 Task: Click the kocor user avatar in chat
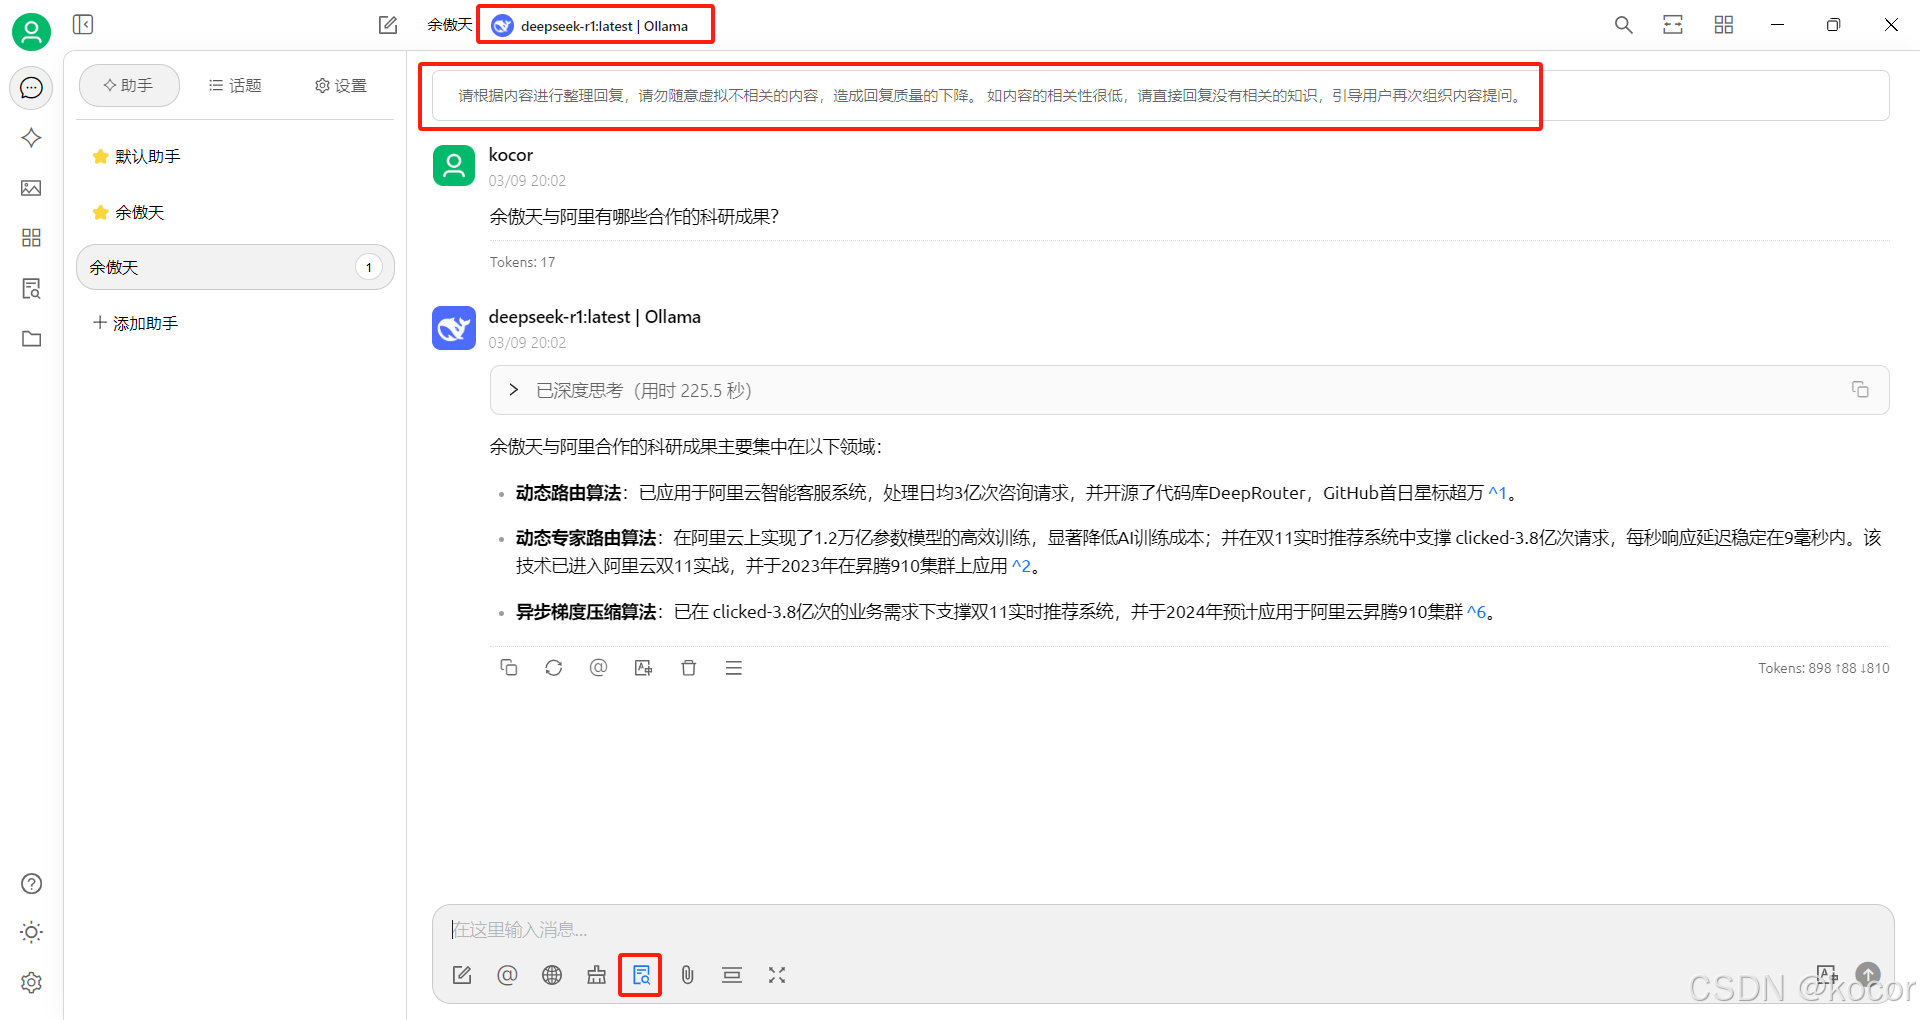point(454,165)
